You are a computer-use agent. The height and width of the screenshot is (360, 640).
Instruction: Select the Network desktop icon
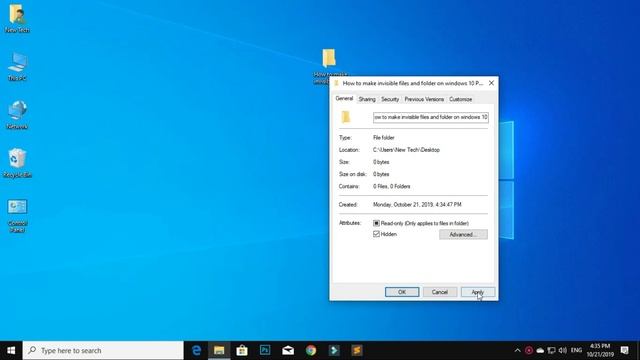click(x=17, y=115)
